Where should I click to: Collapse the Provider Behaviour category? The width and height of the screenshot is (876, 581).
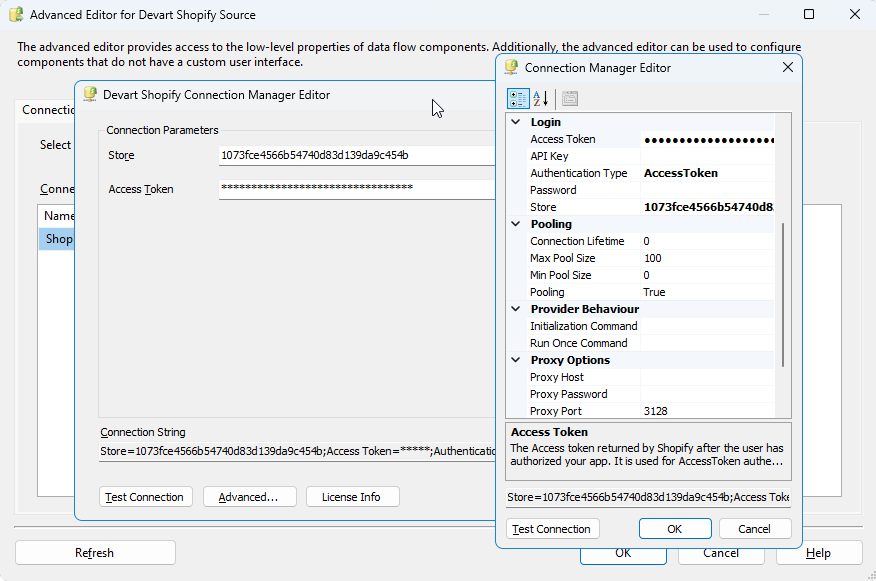517,309
